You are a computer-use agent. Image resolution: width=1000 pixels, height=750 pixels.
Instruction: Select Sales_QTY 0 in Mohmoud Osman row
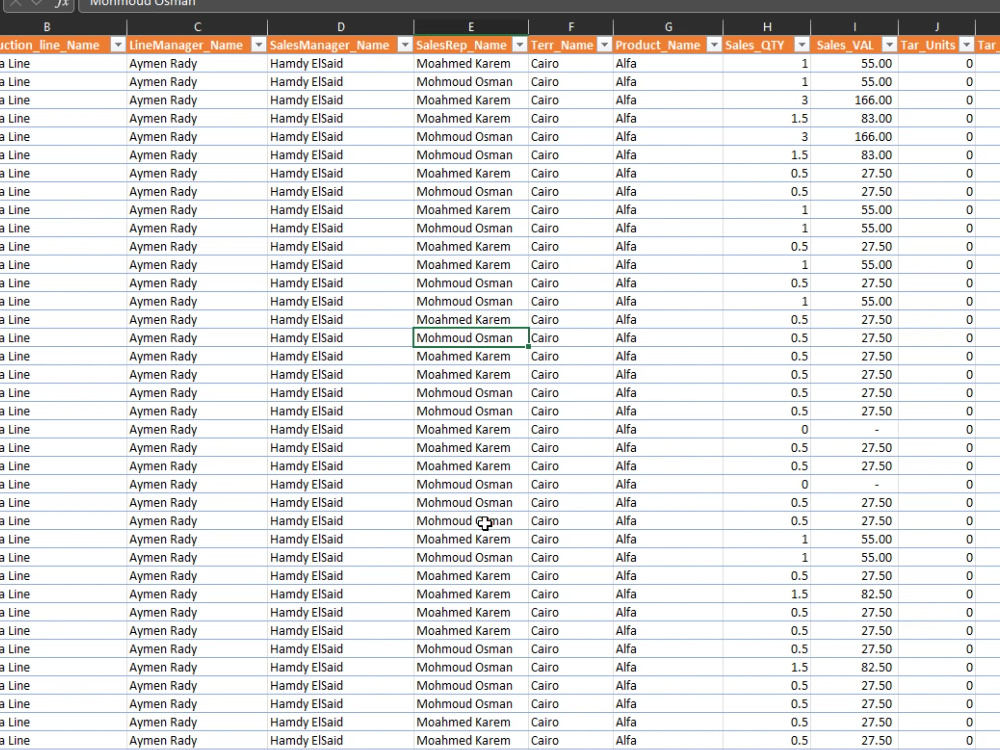pyautogui.click(x=804, y=485)
